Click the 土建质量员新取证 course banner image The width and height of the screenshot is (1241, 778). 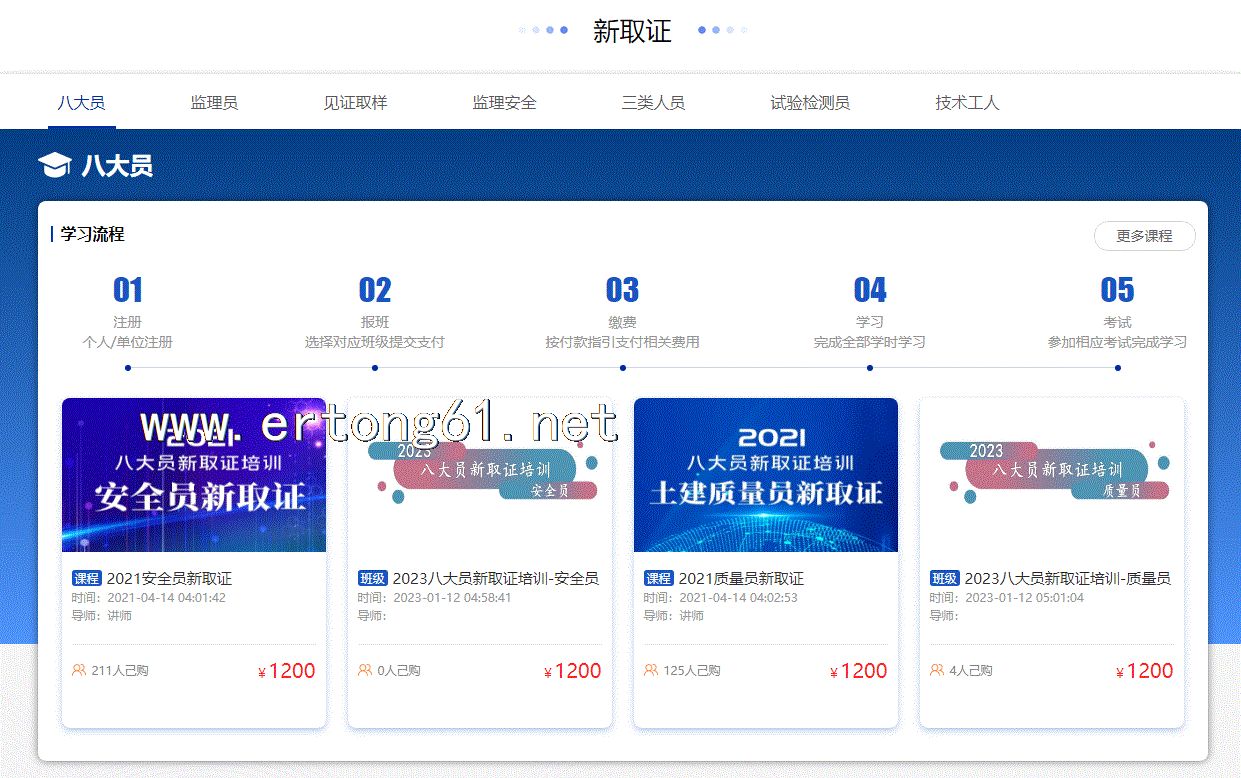point(766,475)
